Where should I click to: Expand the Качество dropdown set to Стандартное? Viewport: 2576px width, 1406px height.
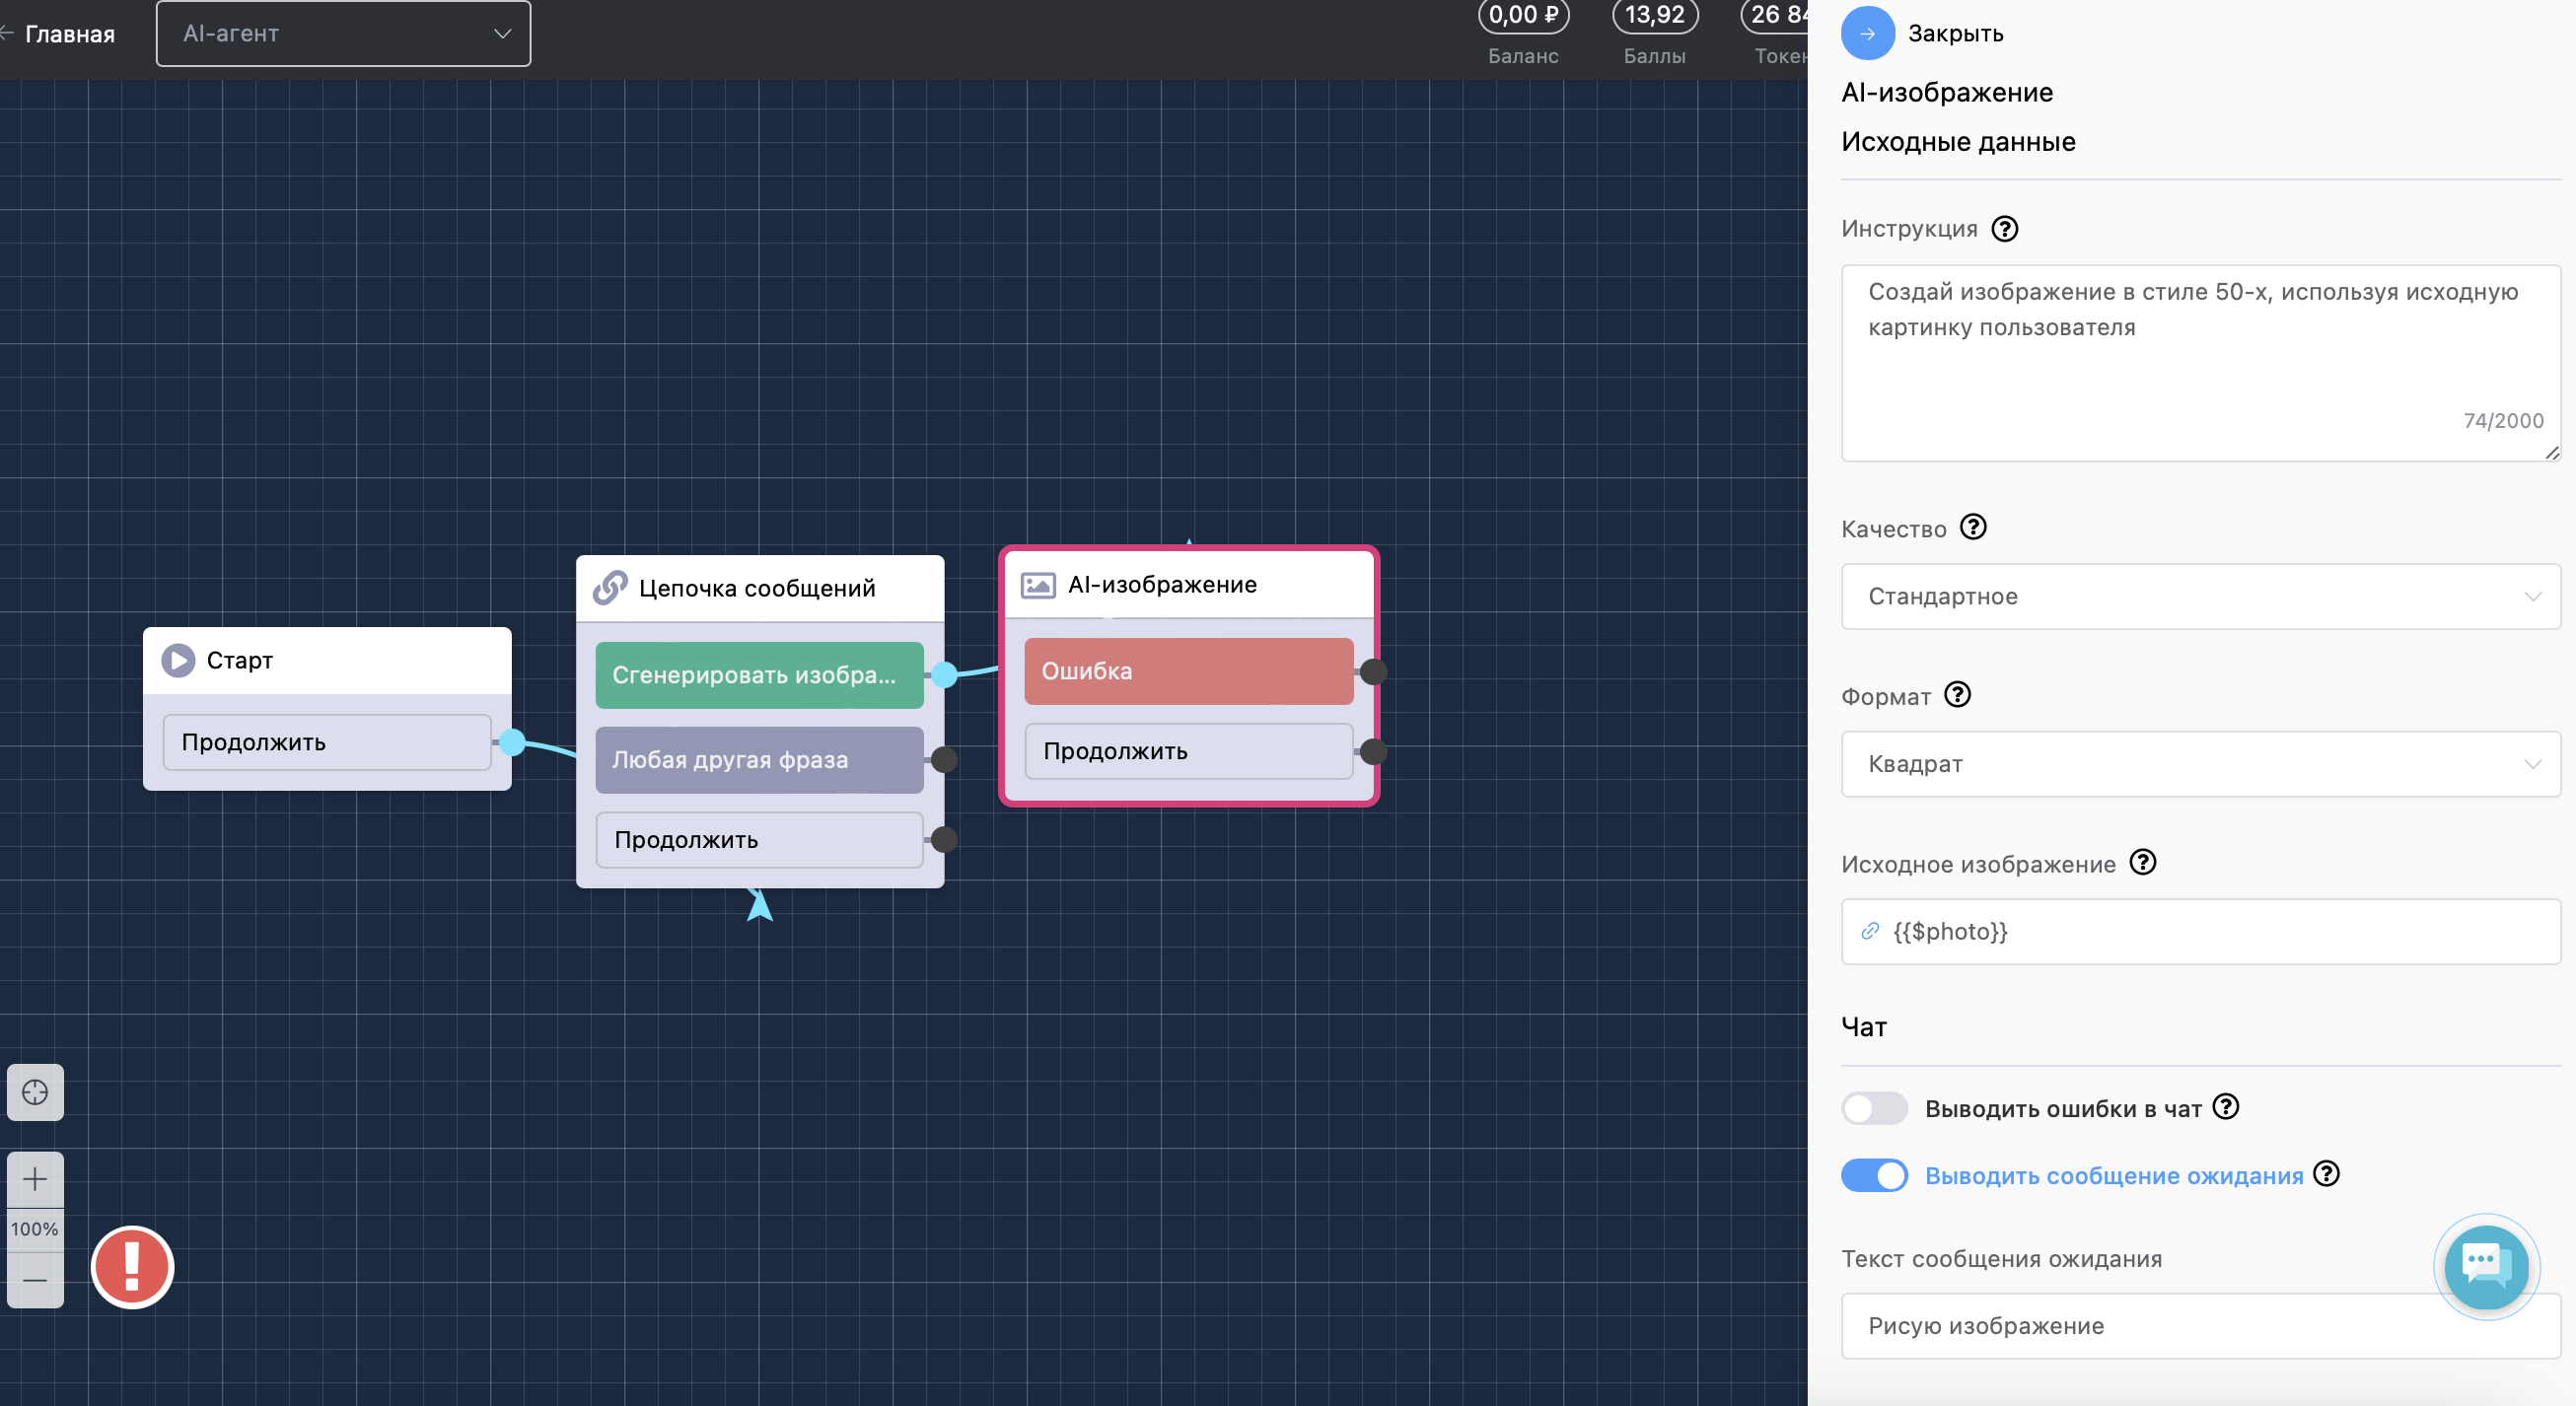coord(2200,597)
